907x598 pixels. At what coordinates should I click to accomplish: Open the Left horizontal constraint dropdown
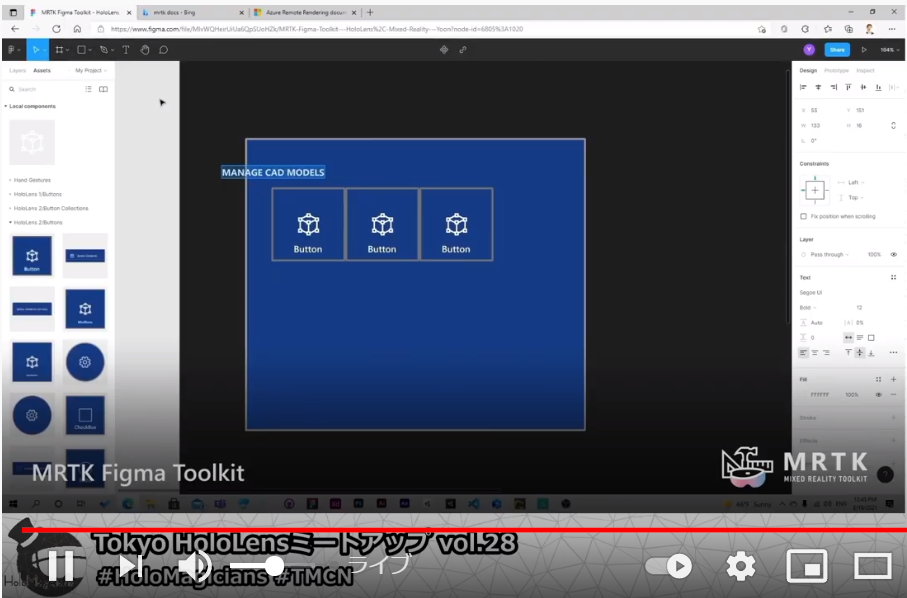pos(856,182)
